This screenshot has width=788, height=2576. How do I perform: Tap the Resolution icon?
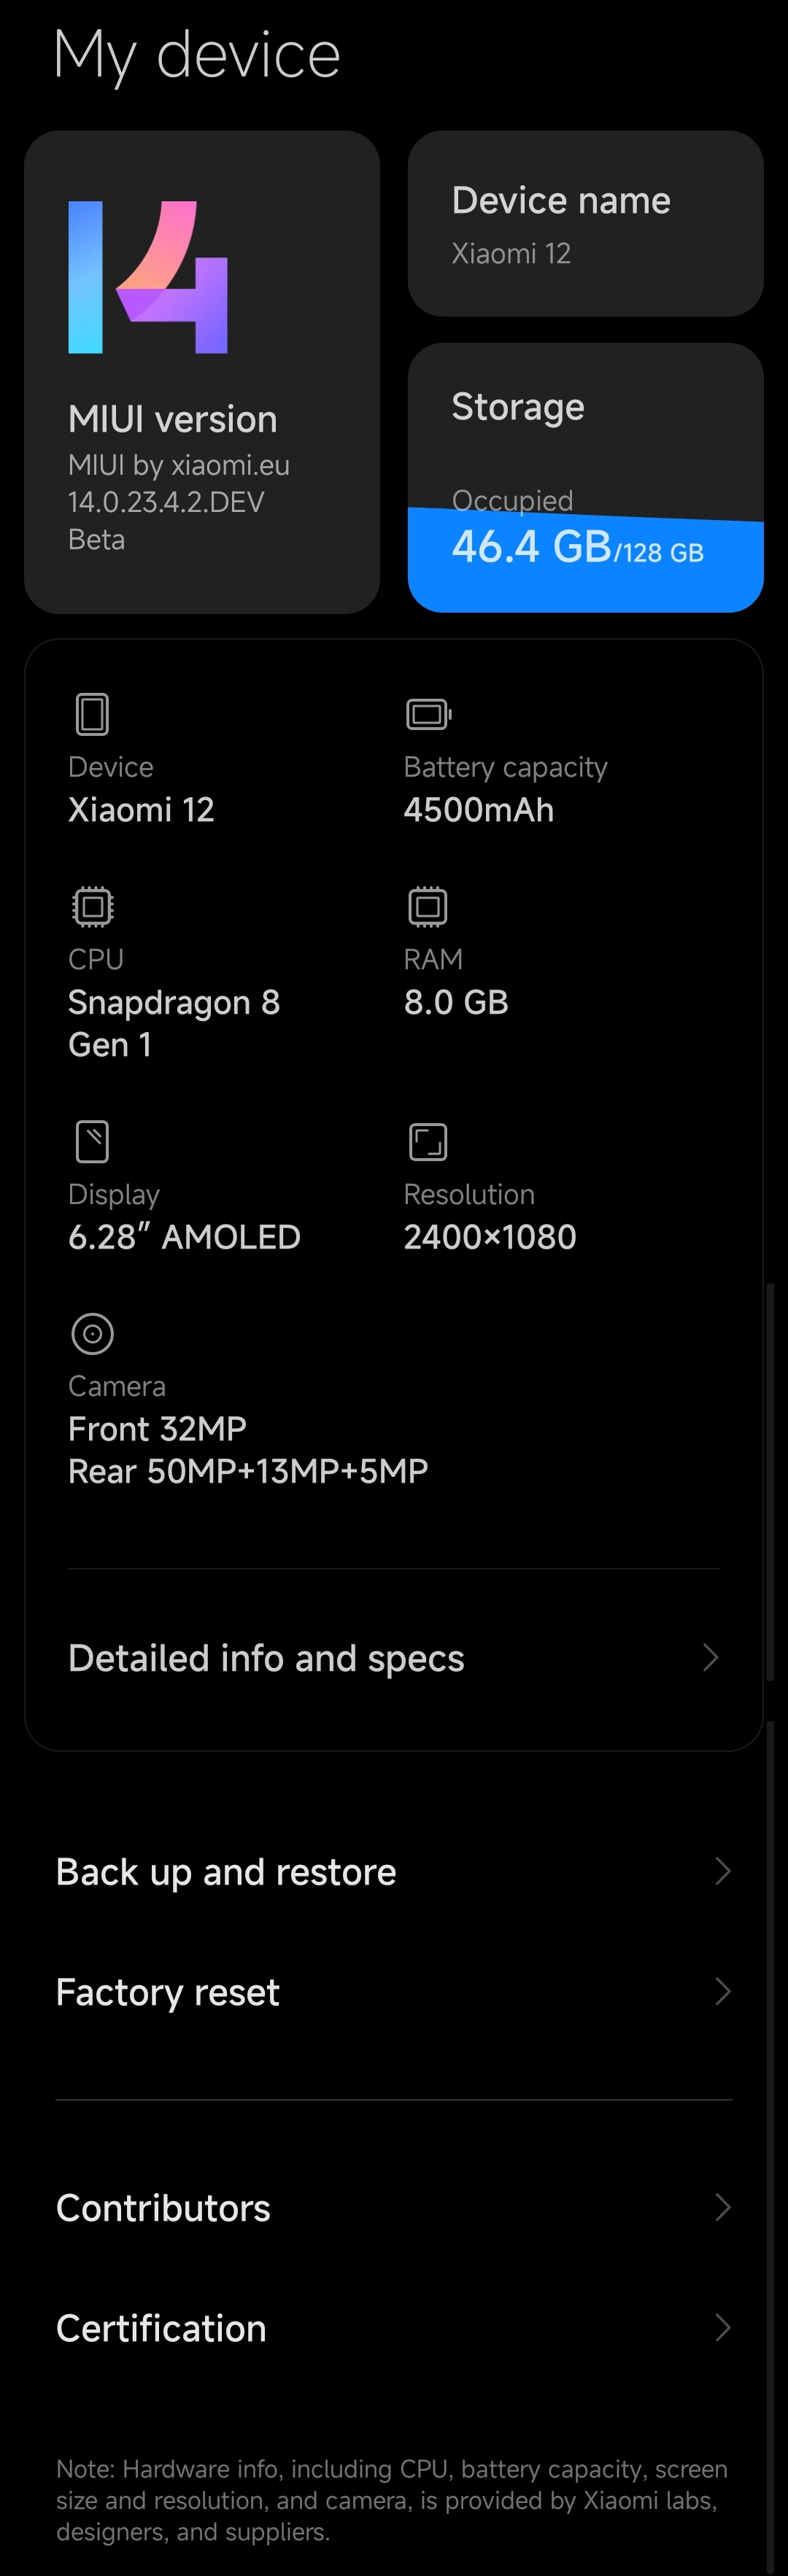click(428, 1141)
